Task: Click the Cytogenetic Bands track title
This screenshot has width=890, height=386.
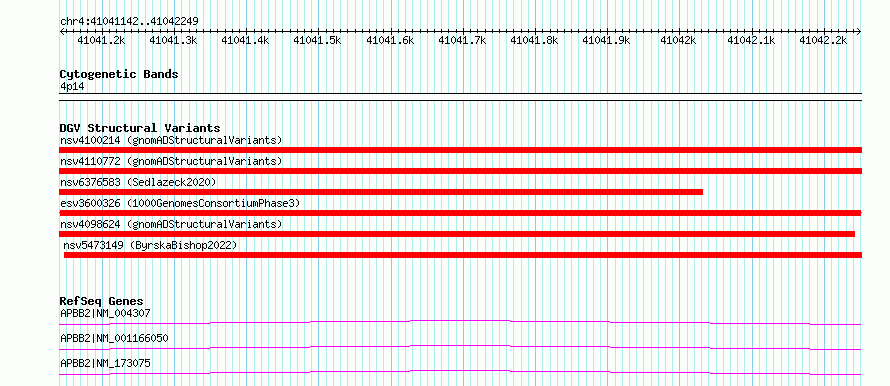Action: pyautogui.click(x=119, y=74)
